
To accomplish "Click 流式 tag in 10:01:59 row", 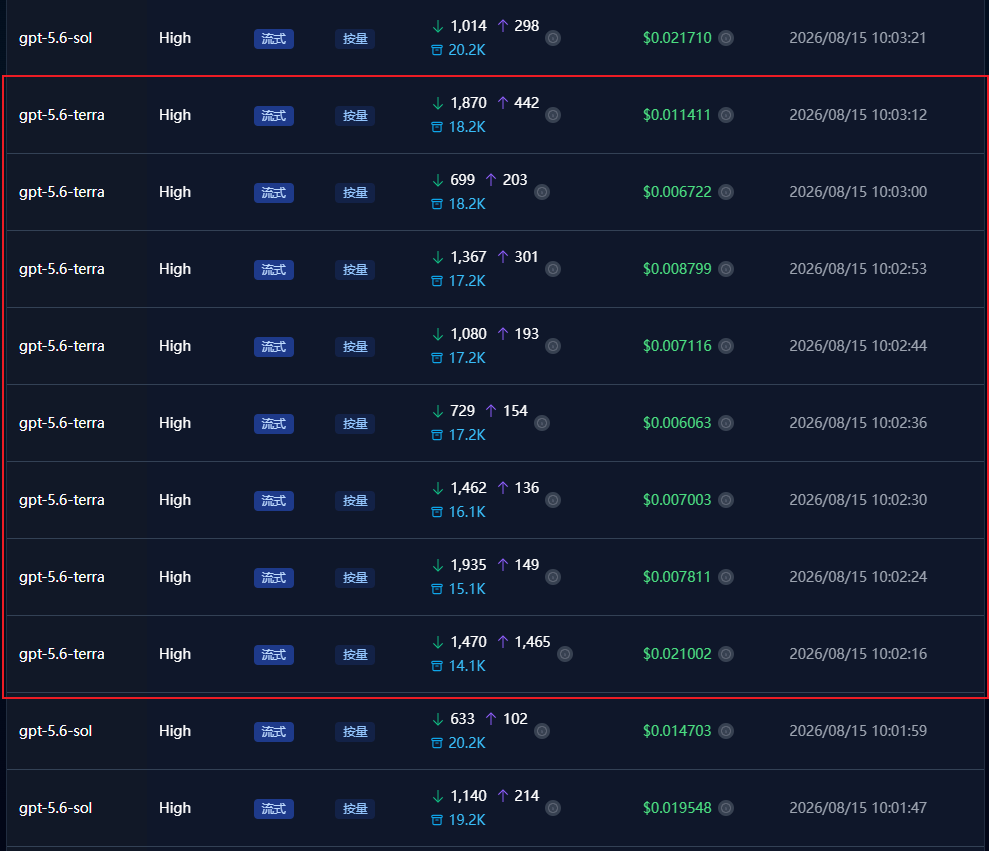I will pos(274,732).
